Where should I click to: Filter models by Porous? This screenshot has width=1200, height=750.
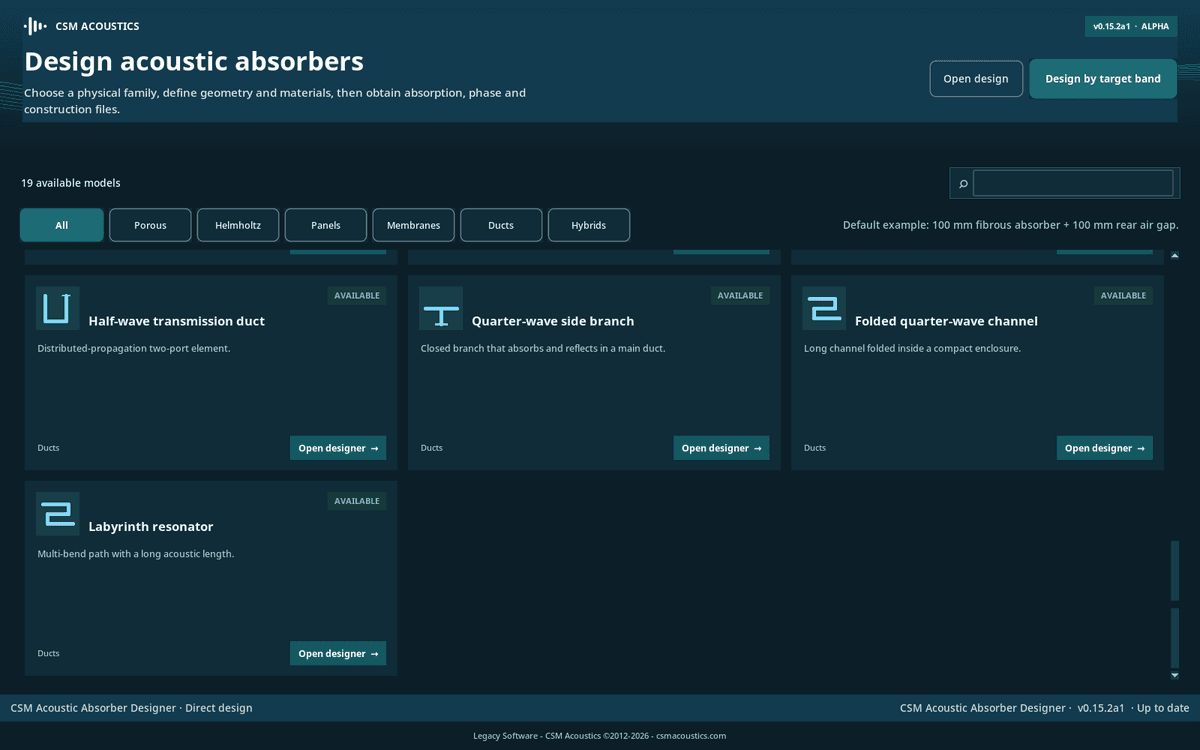[x=150, y=225]
